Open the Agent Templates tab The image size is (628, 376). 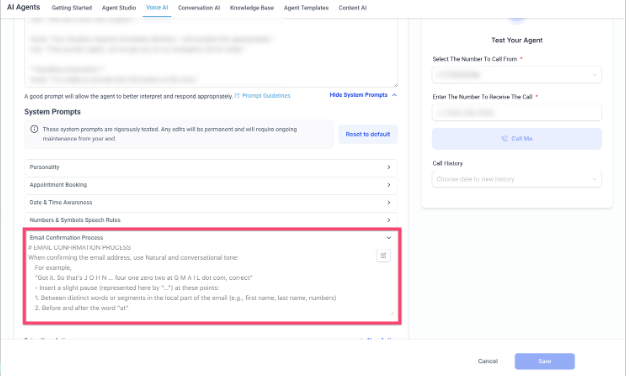coord(306,8)
